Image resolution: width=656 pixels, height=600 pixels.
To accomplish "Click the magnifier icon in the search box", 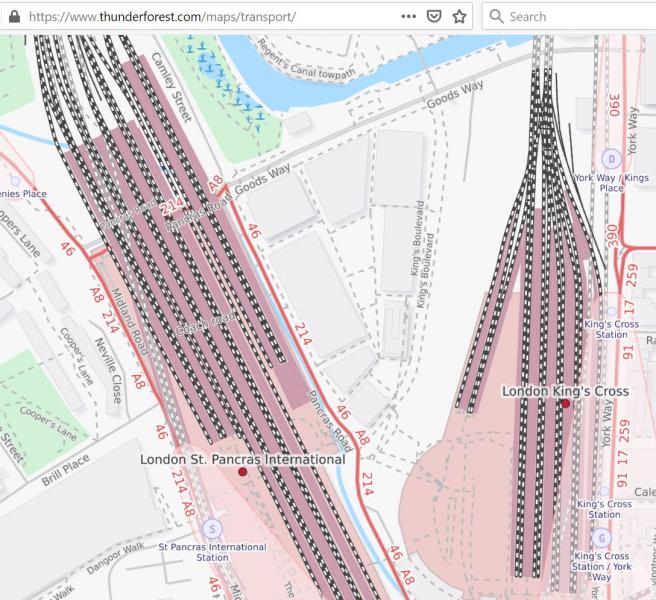I will (x=496, y=16).
